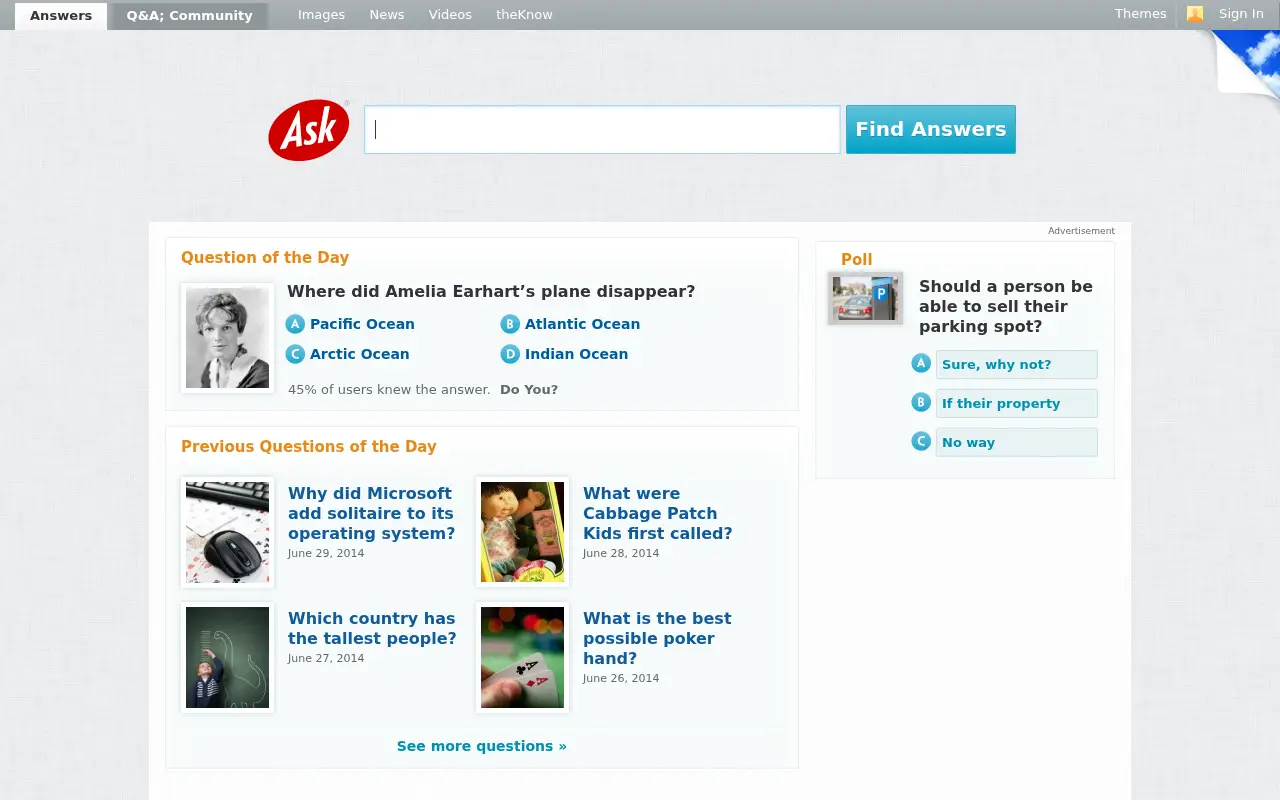Open the parking spot poll image
Image resolution: width=1280 pixels, height=800 pixels.
tap(865, 298)
